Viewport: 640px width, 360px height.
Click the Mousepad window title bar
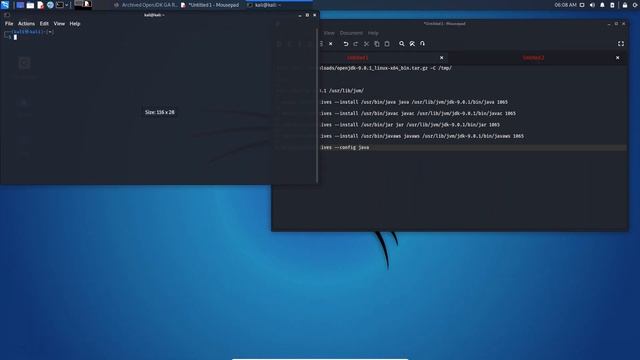444,24
